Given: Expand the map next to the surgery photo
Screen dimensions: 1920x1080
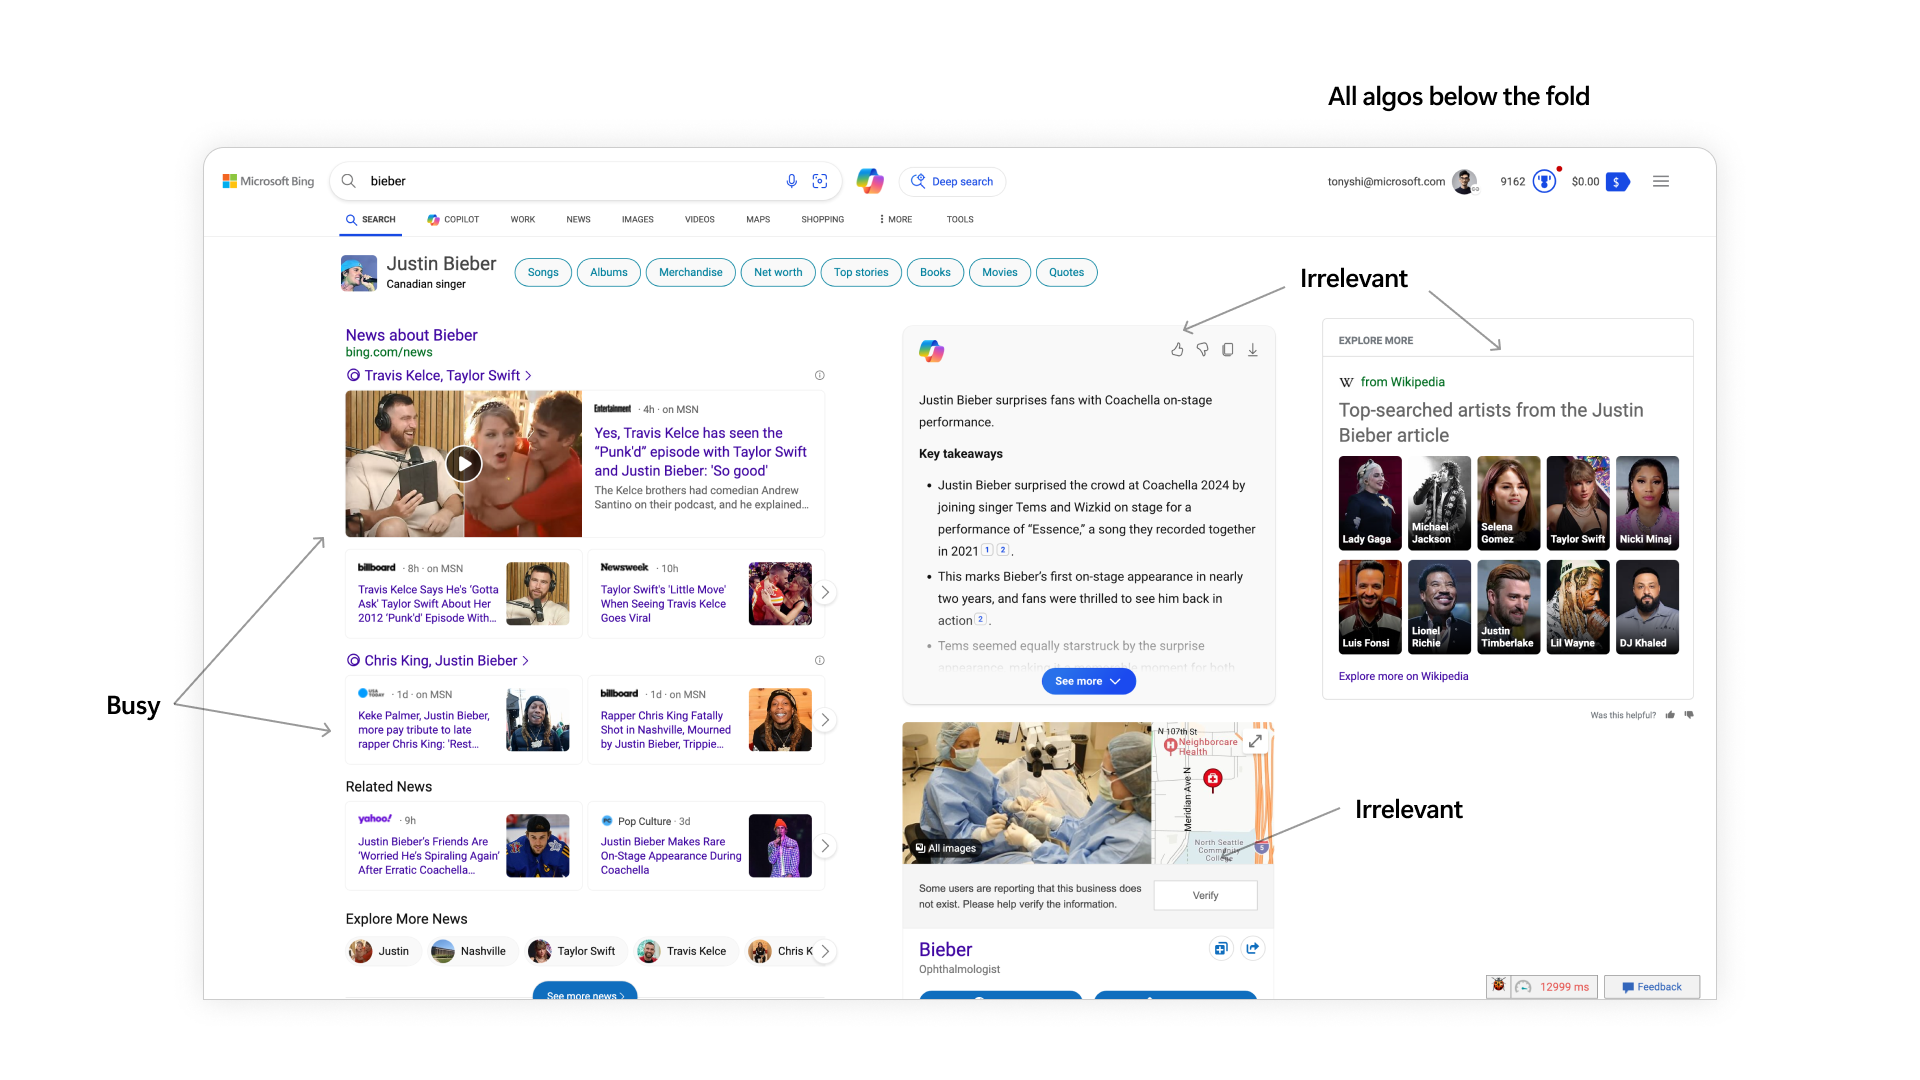Looking at the screenshot, I should 1255,741.
